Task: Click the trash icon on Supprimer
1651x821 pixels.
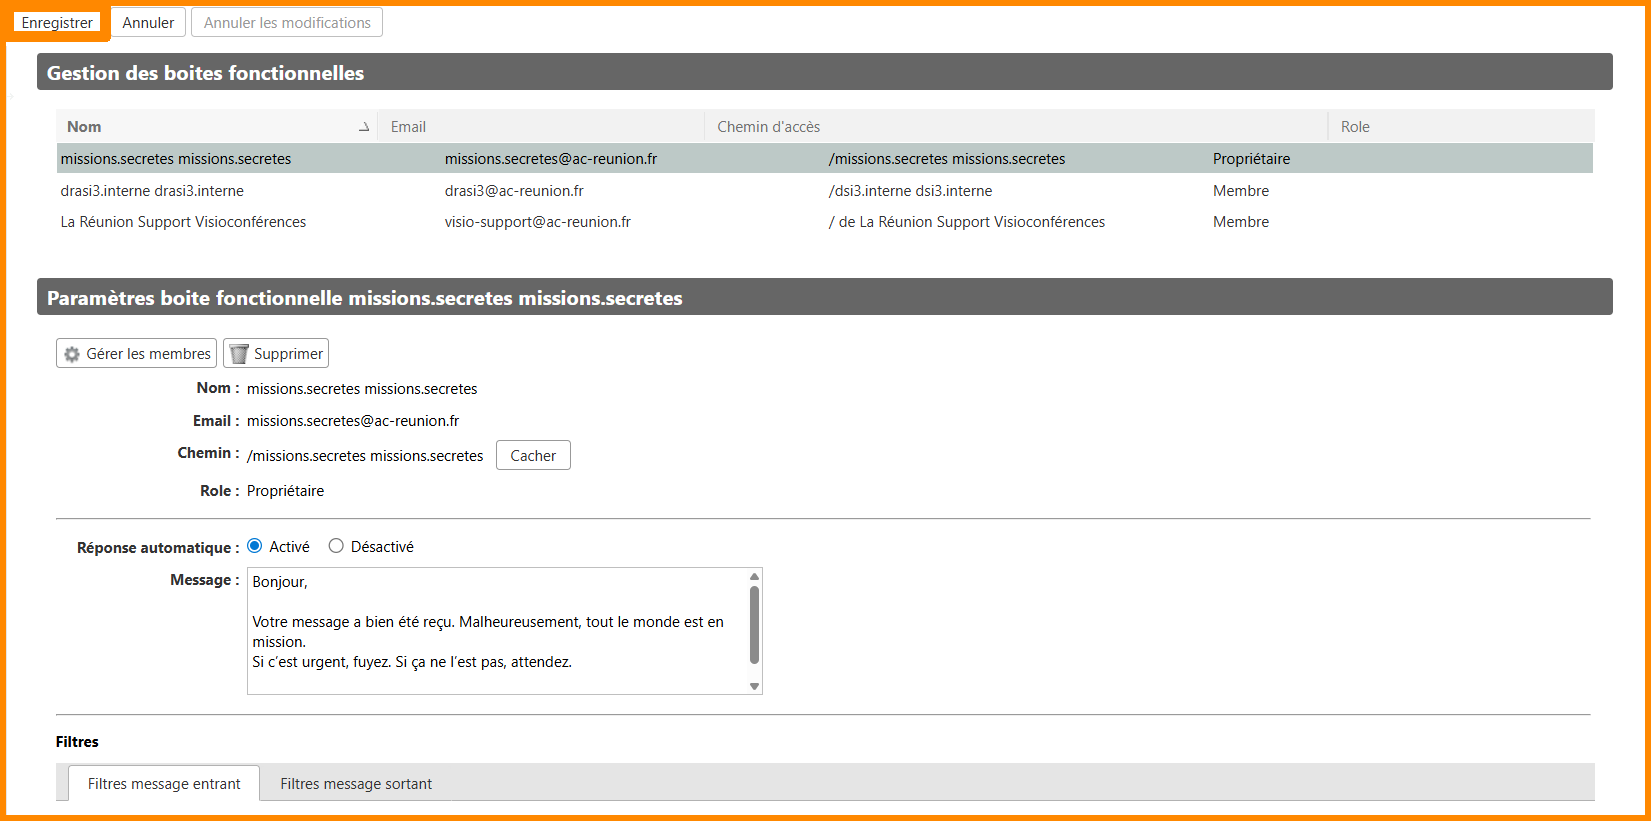Action: [239, 354]
